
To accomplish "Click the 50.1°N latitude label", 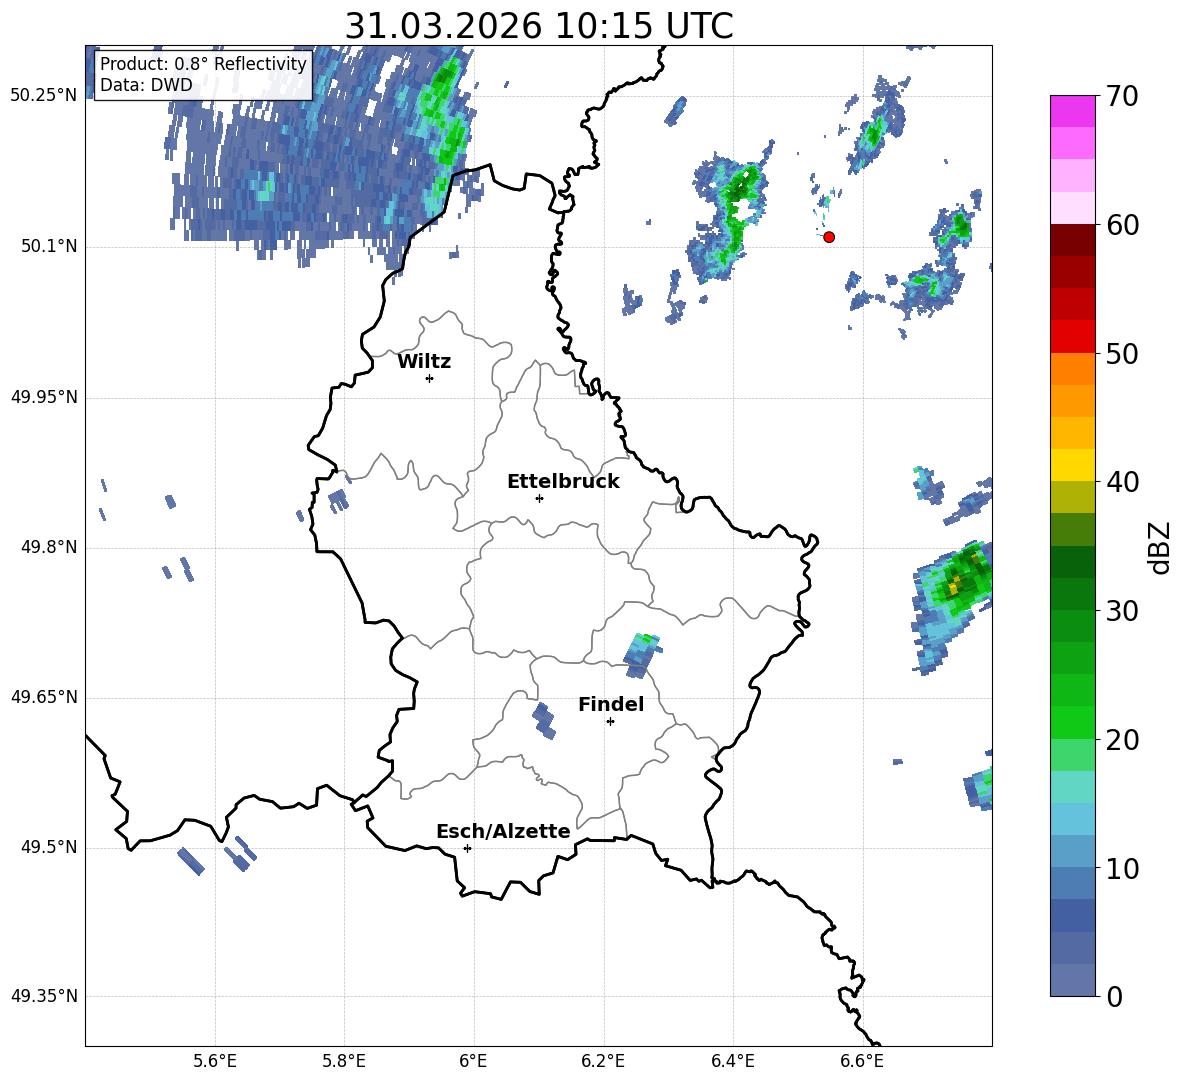I will 49,247.
